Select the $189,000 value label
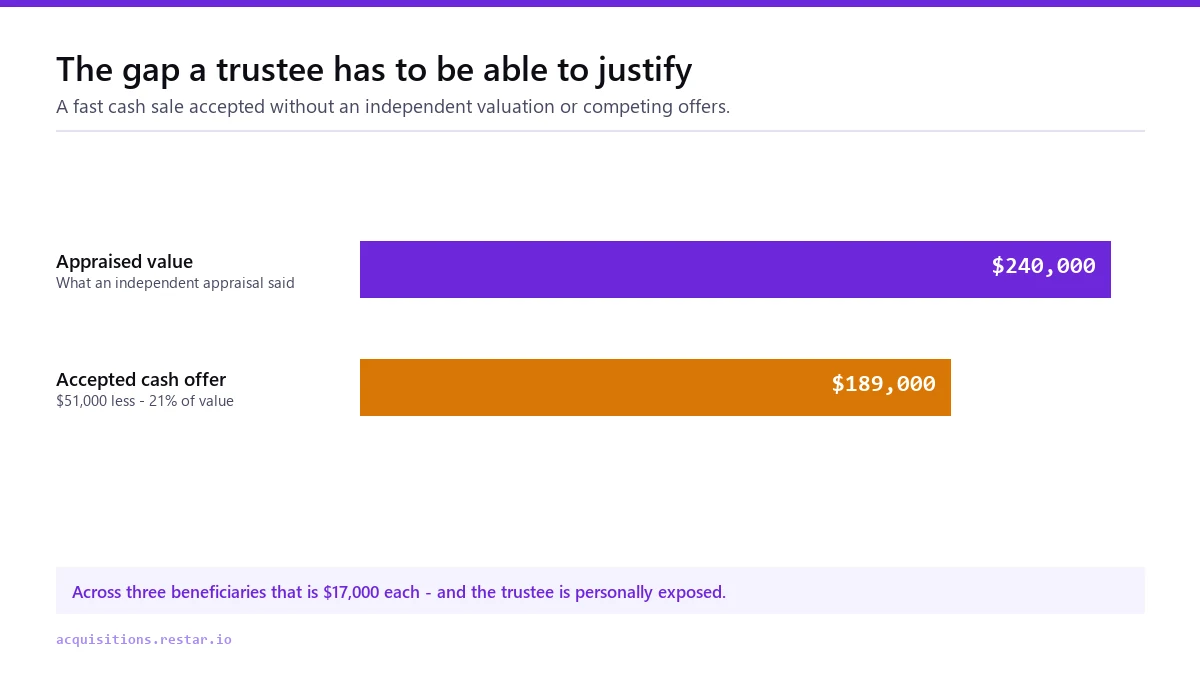Screen dimensions: 1200x675 (883, 384)
